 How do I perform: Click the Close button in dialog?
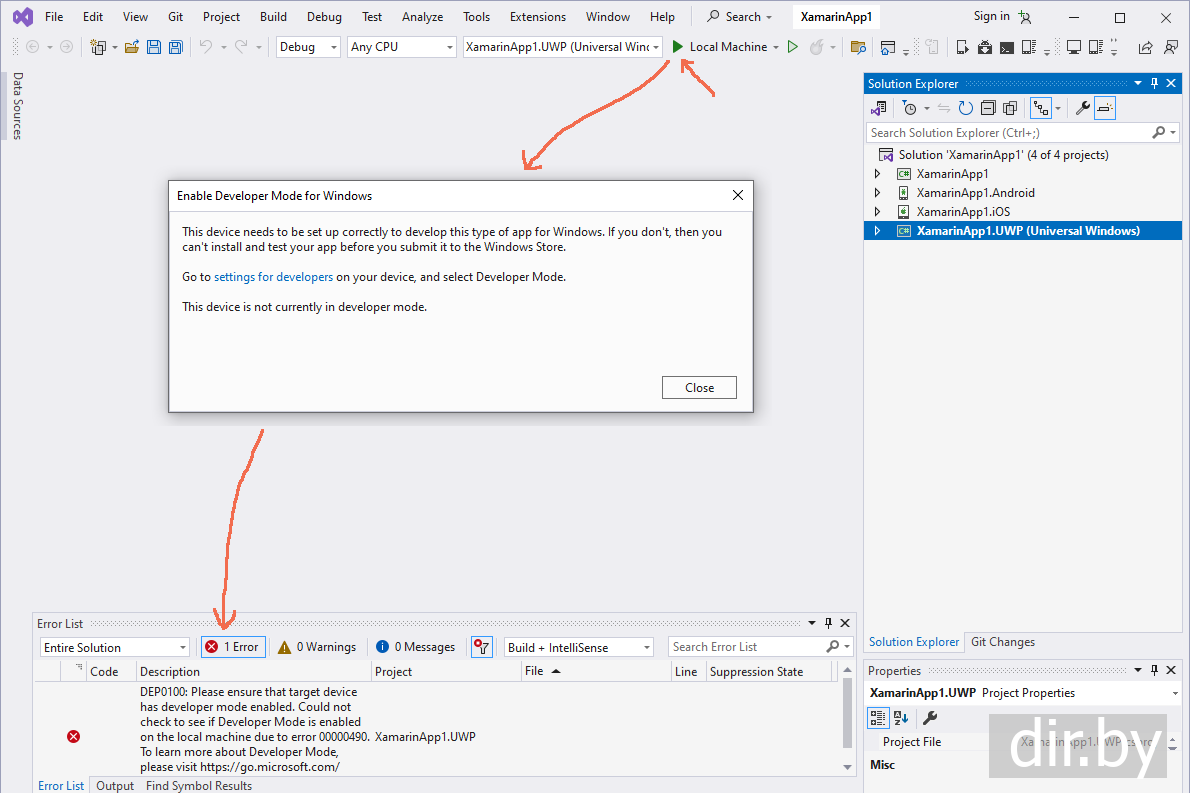699,388
